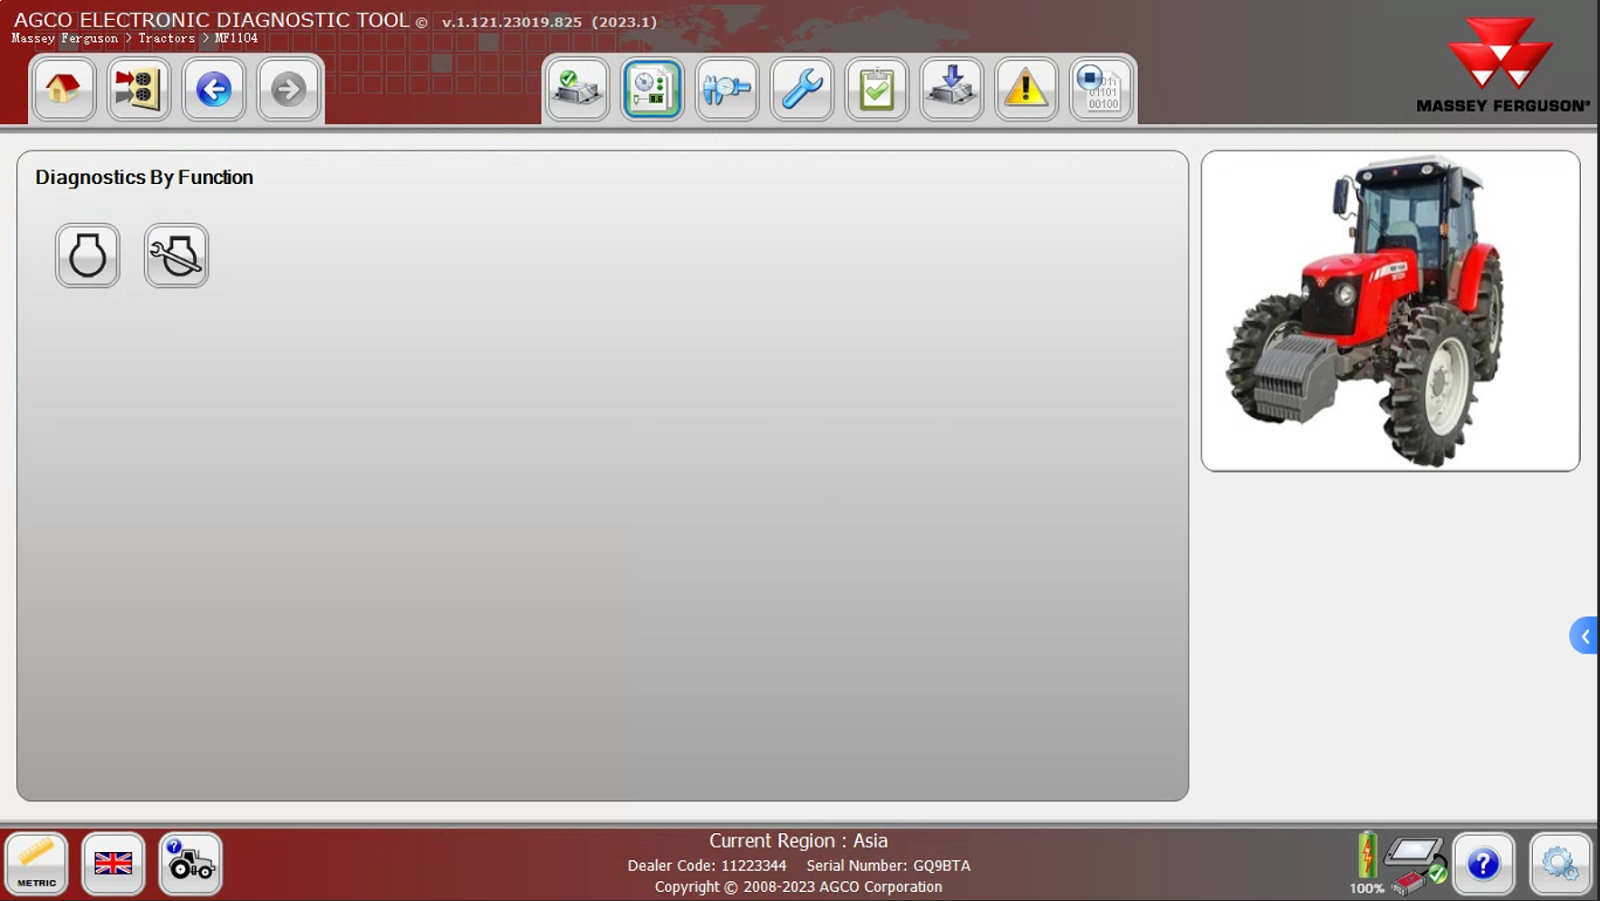Open the tractor information icon
Screen dimensions: 1600x901
(190, 864)
